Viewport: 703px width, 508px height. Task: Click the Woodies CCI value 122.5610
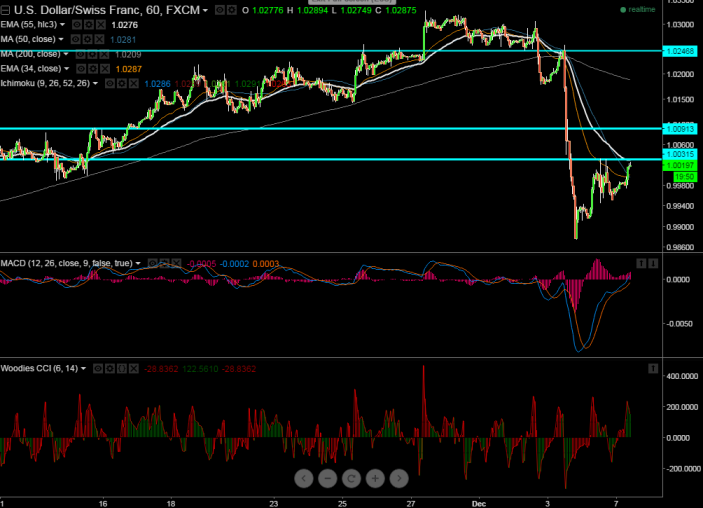pos(200,369)
